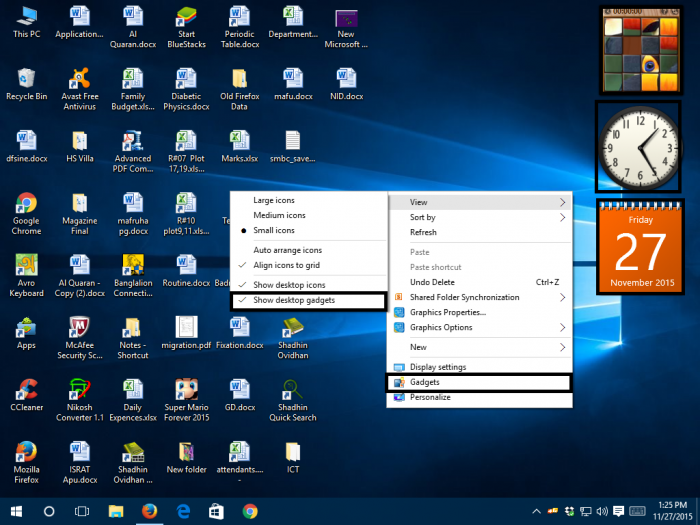700x525 pixels.
Task: Click Refresh in the context menu
Action: 423,232
